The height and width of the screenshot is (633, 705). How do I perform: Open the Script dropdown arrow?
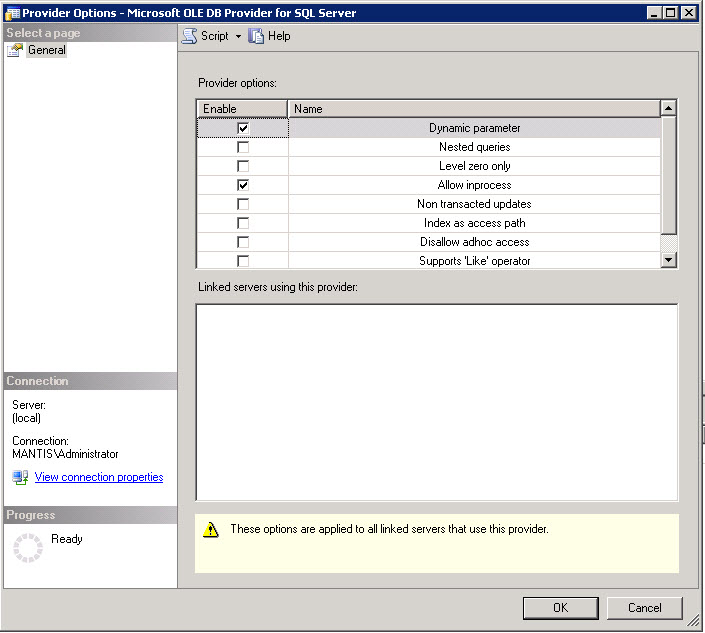[x=238, y=36]
